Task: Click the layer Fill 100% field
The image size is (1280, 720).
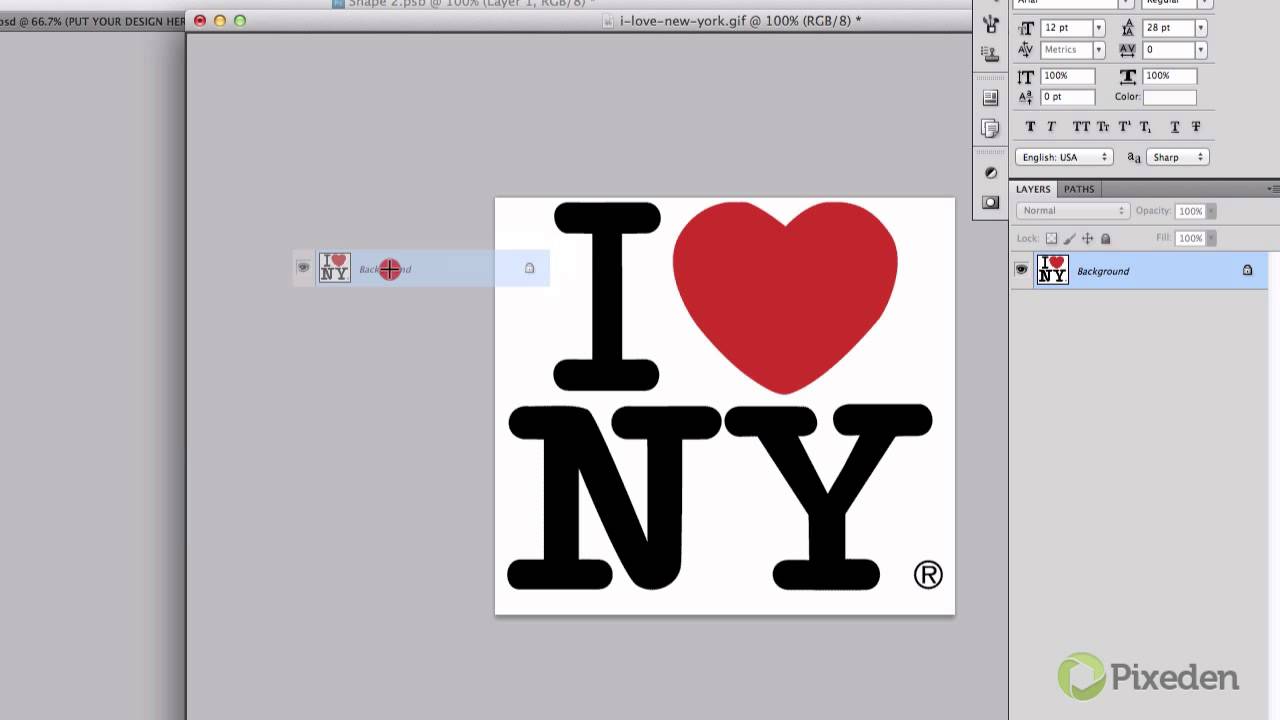Action: [1190, 238]
